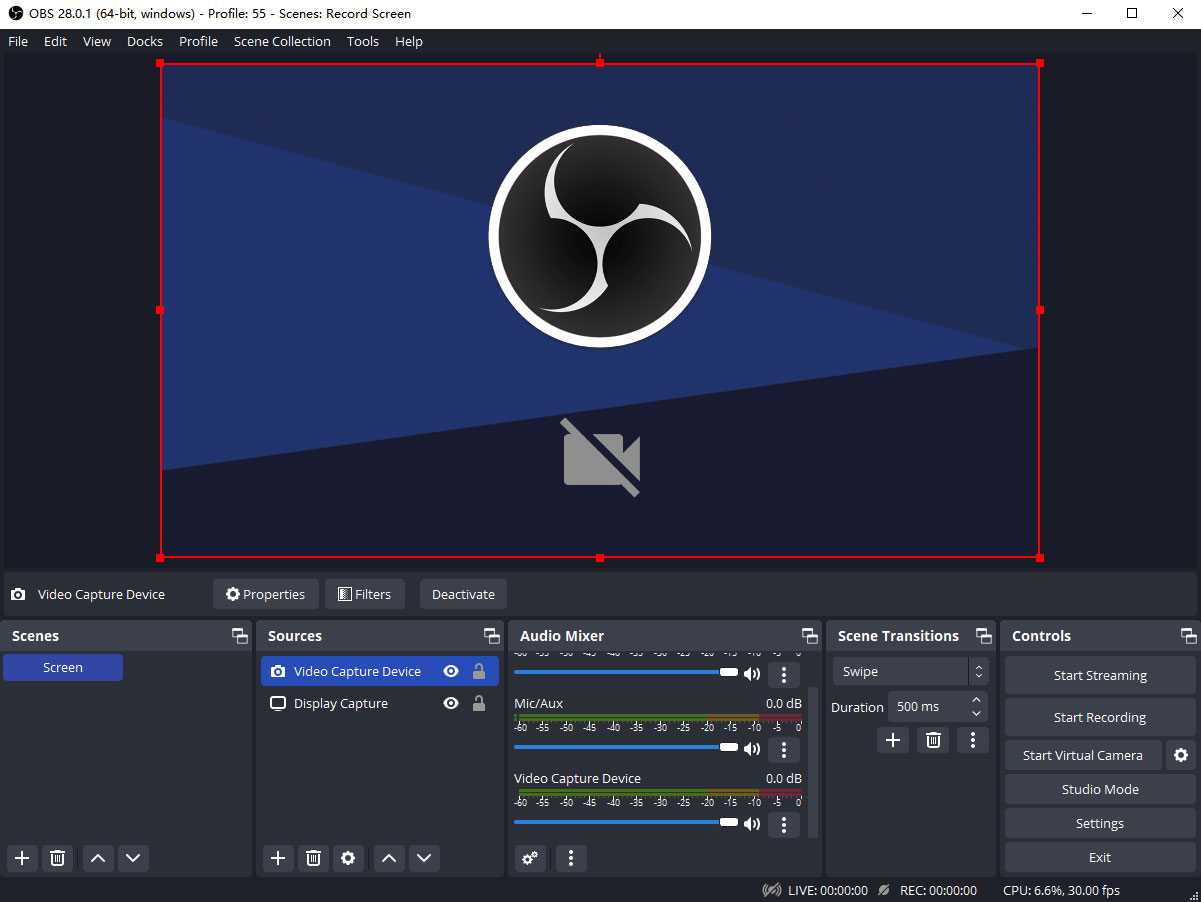
Task: Decrease transition duration with down arrow
Action: (976, 713)
